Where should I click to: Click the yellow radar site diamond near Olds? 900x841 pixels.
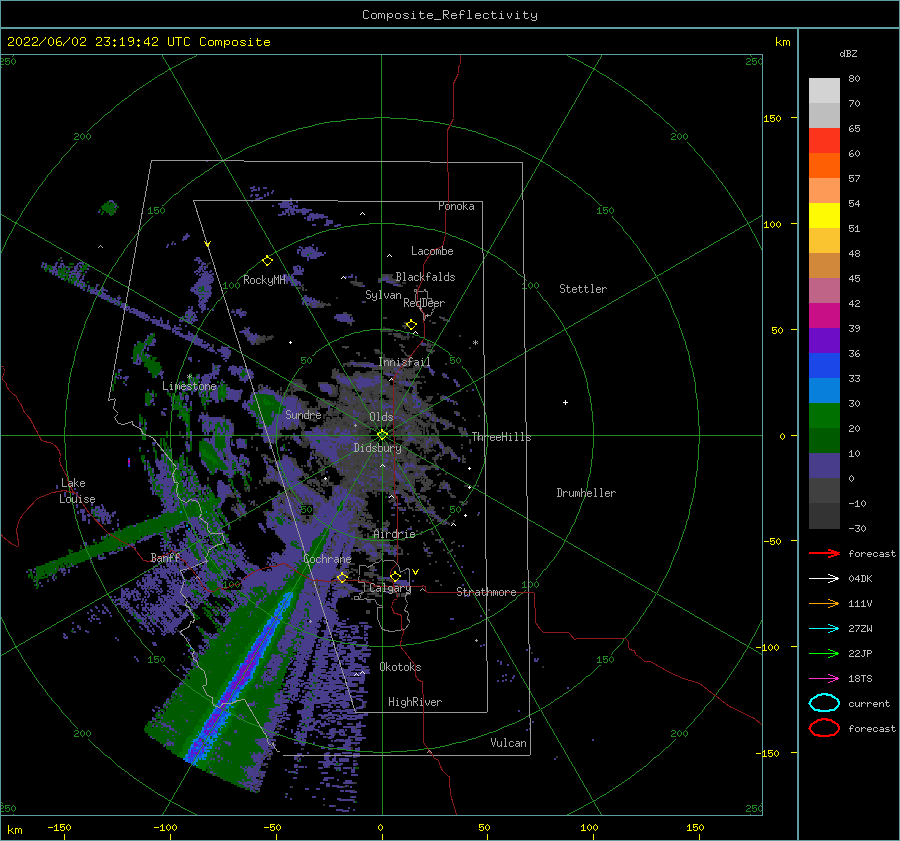tap(382, 435)
